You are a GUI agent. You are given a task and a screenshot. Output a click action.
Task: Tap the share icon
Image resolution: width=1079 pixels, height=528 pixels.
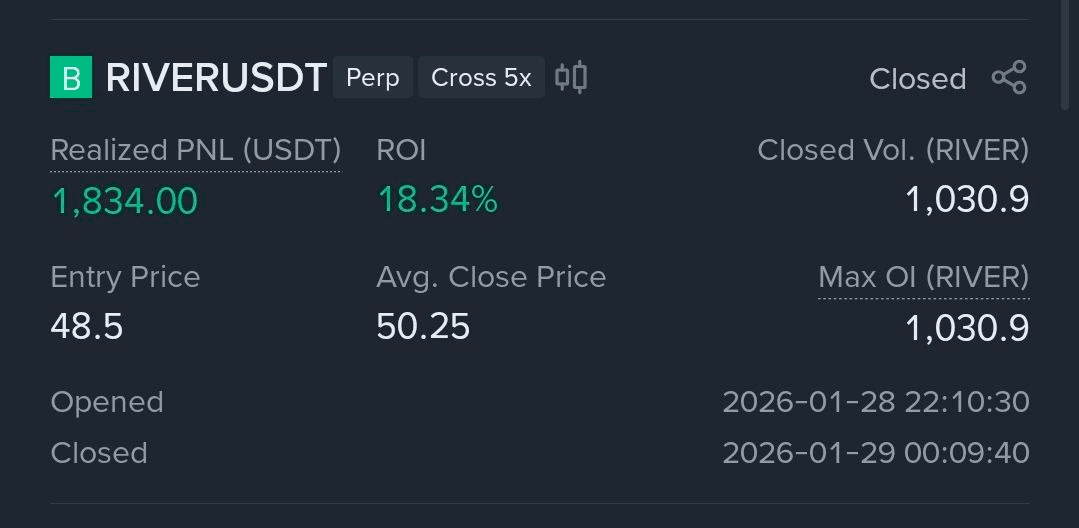coord(1009,78)
